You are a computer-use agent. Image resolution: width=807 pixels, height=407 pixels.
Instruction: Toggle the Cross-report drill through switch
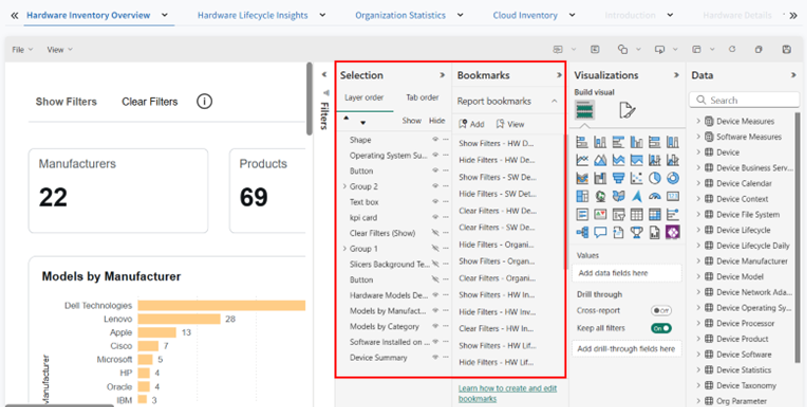tap(660, 311)
